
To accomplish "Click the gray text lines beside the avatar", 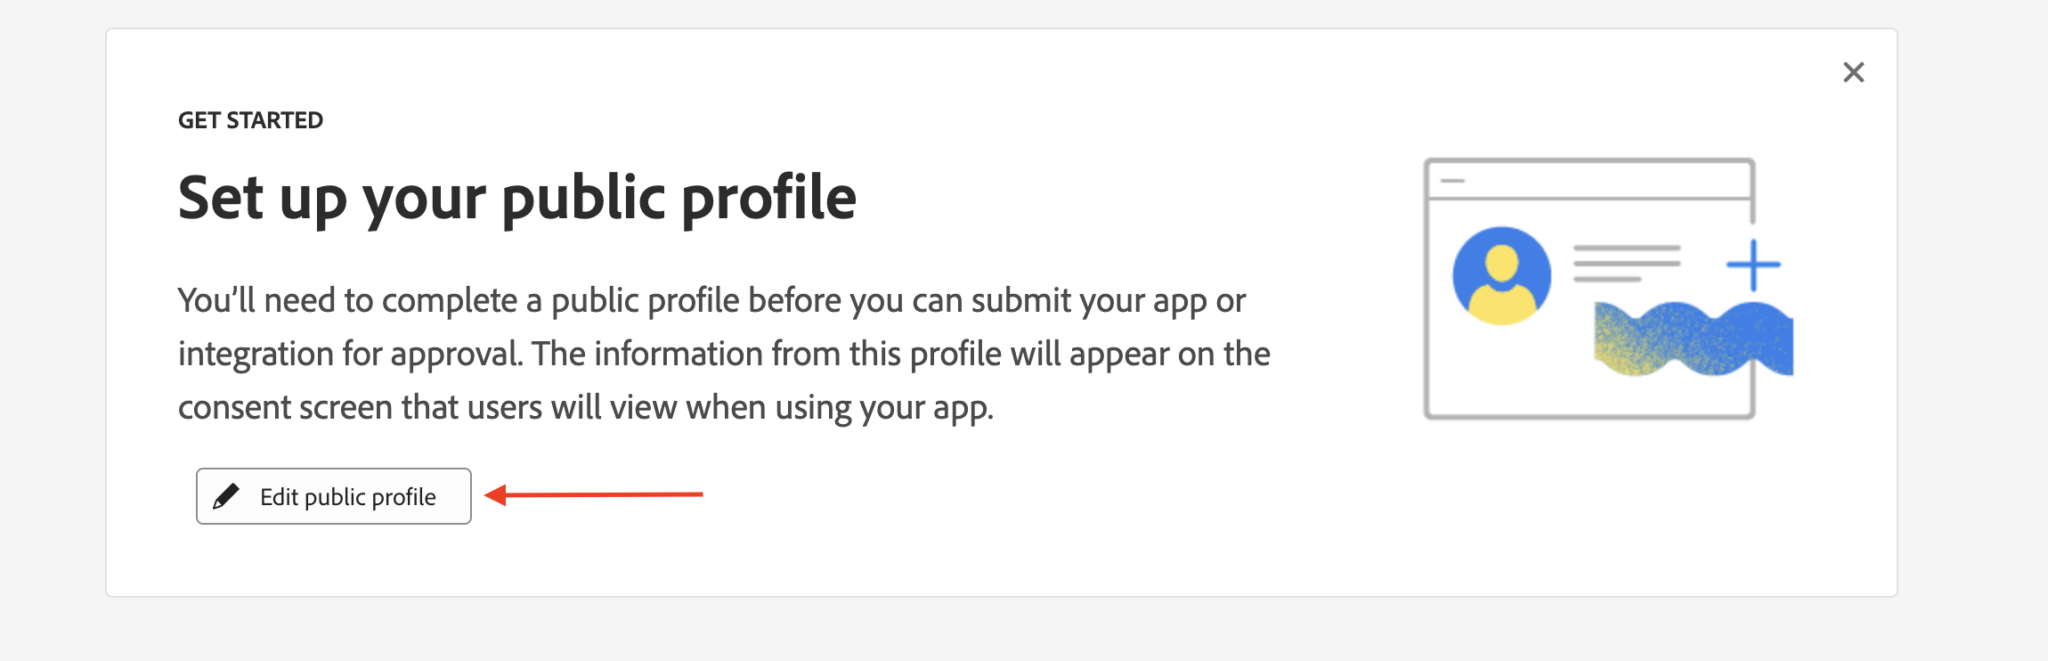I will click(1626, 263).
